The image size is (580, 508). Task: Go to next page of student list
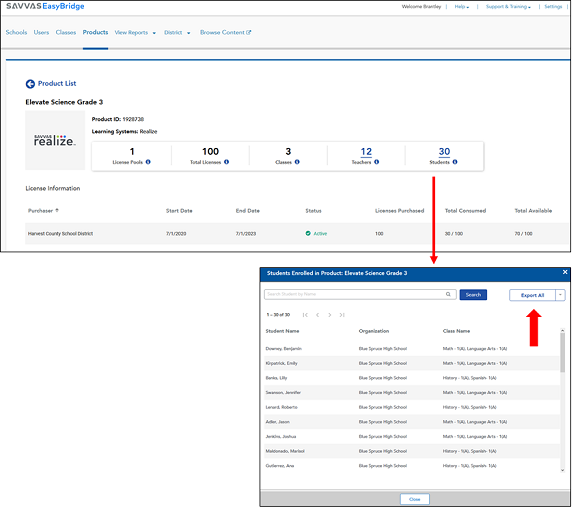pos(330,315)
